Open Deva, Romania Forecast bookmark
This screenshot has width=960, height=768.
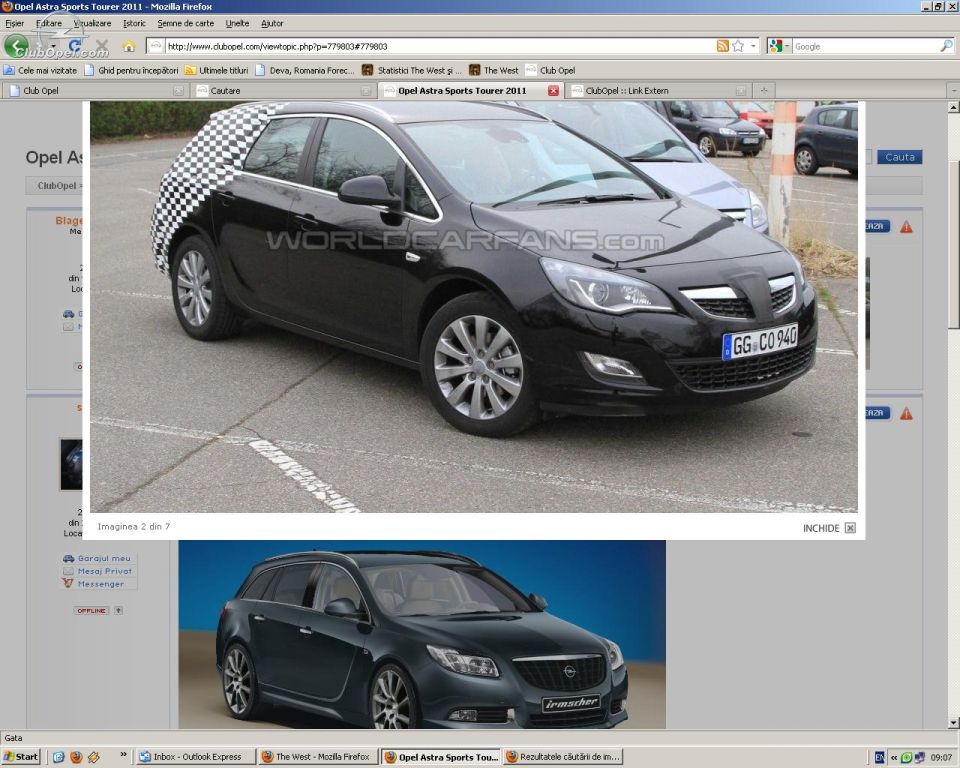point(305,70)
